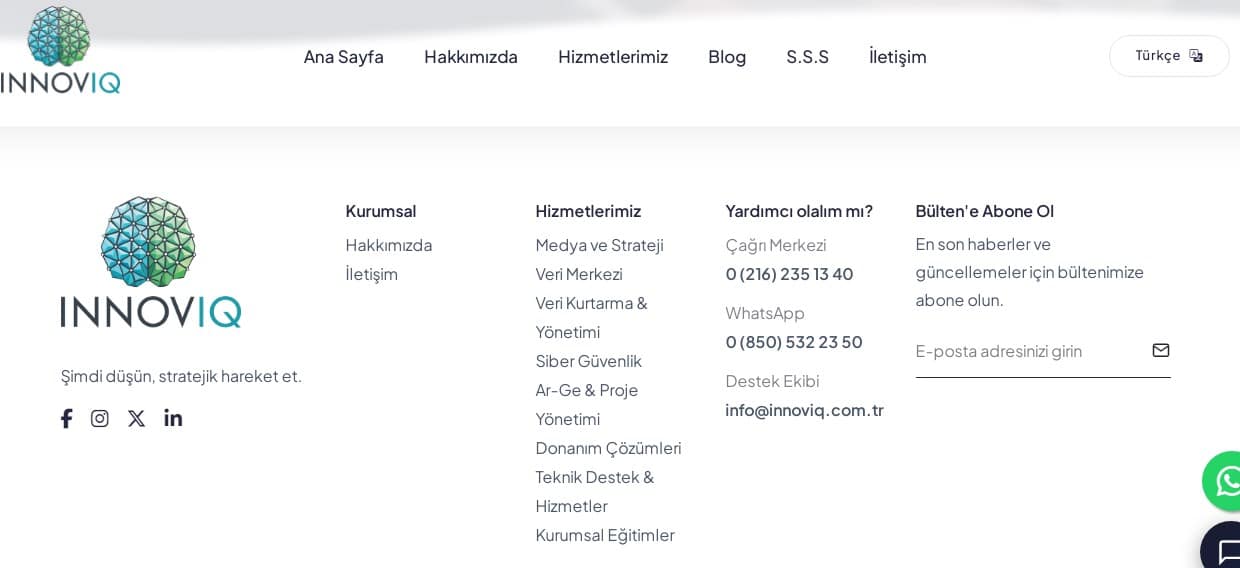Screen dimensions: 1240x568
Task: Open the Siber Güvenlik footer link
Action: (588, 361)
